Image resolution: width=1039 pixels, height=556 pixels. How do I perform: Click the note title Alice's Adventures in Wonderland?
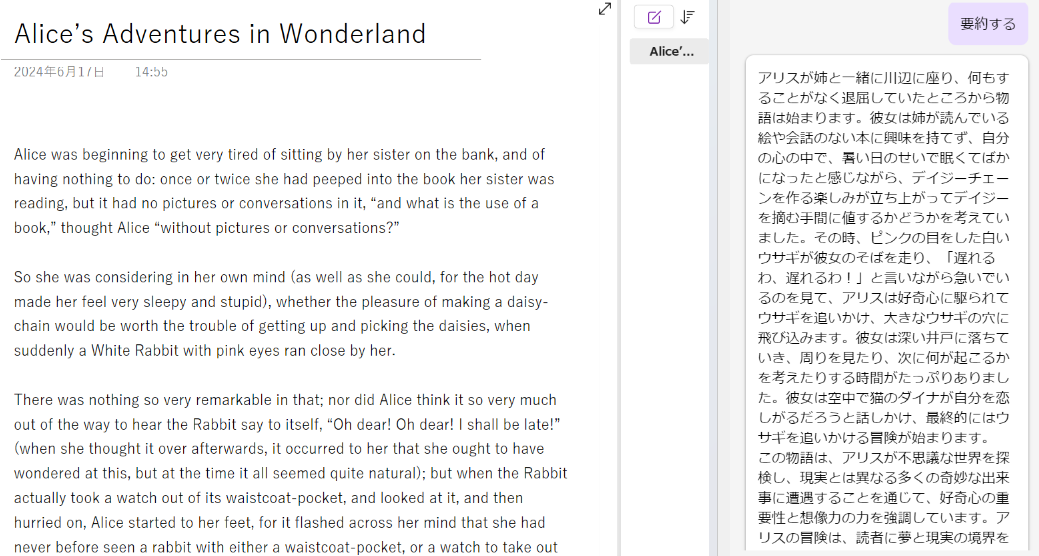coord(220,33)
